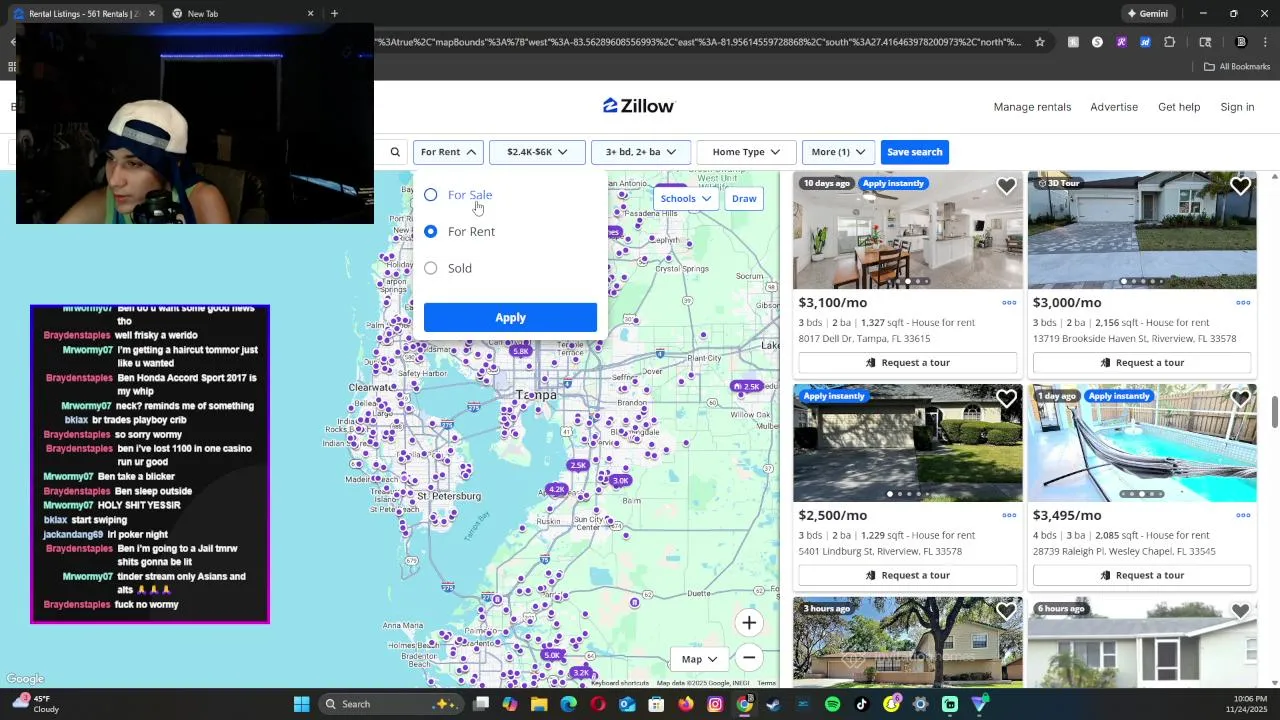Select the For Sale radio option
Image resolution: width=1280 pixels, height=720 pixels.
tap(431, 195)
